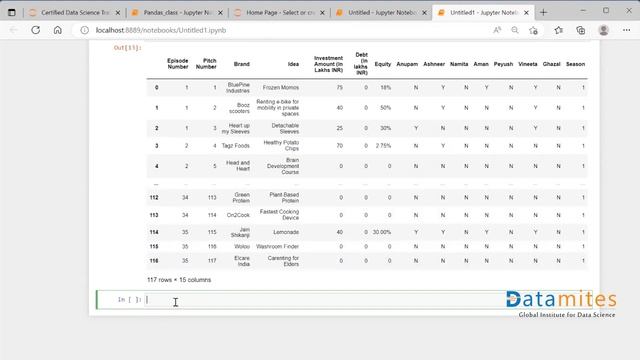Click the Brain Development Course cell
The height and width of the screenshot is (360, 640).
[283, 166]
